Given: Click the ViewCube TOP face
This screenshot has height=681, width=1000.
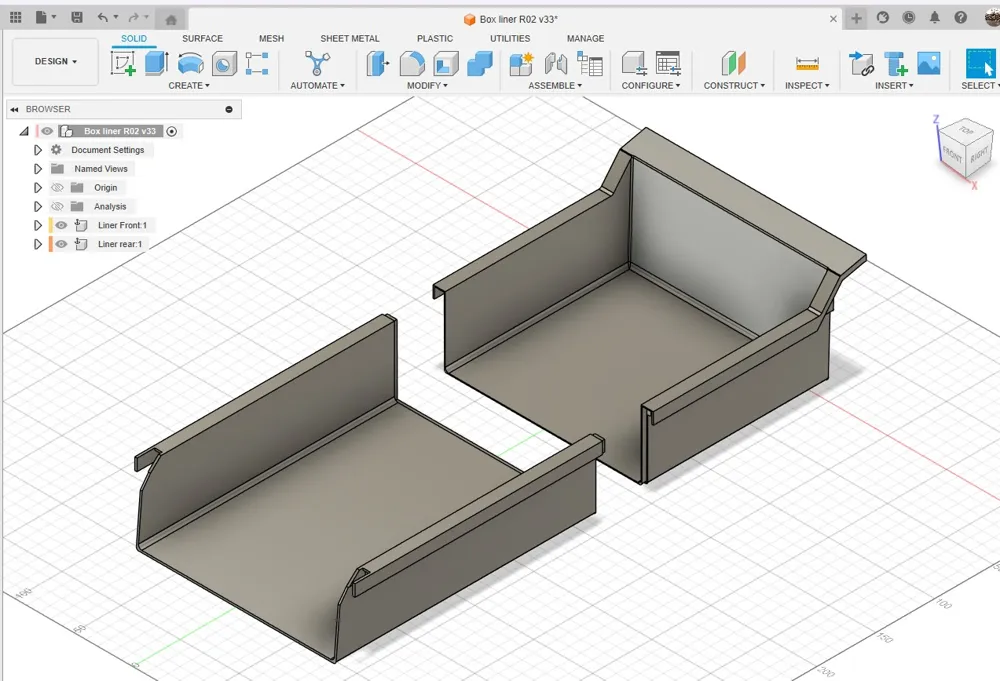Looking at the screenshot, I should pos(967,131).
